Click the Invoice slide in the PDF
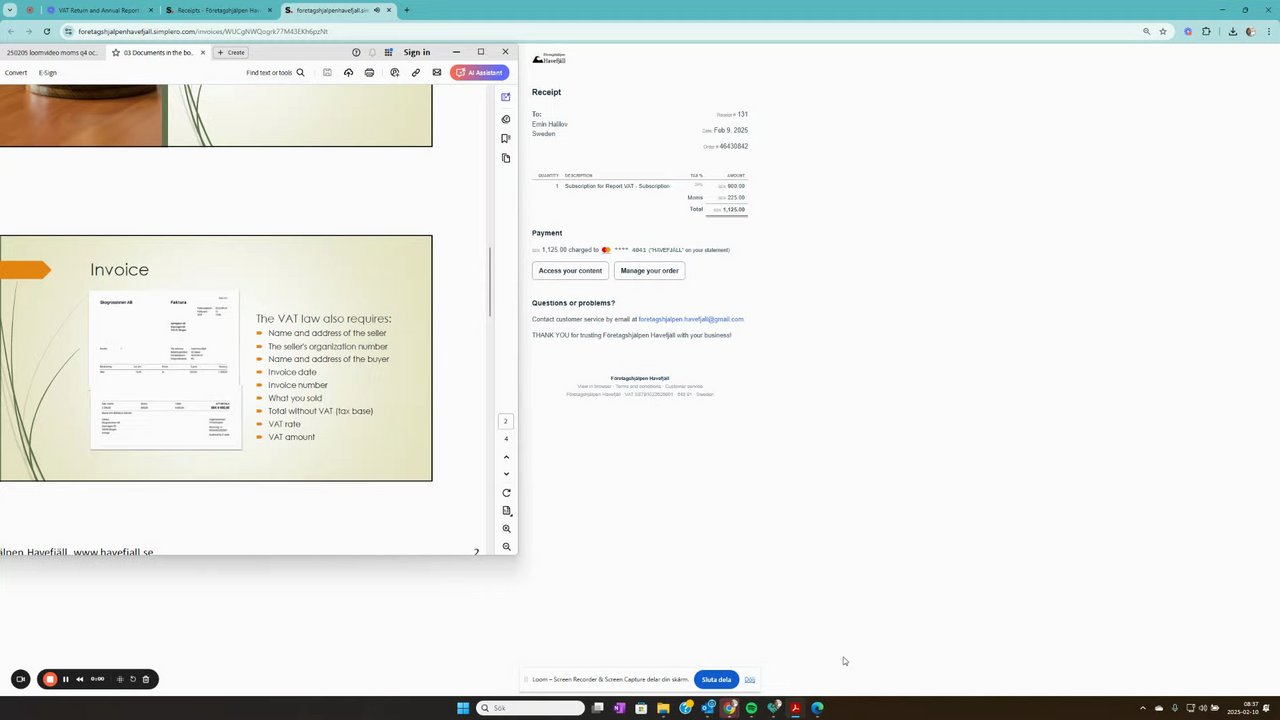 click(216, 358)
